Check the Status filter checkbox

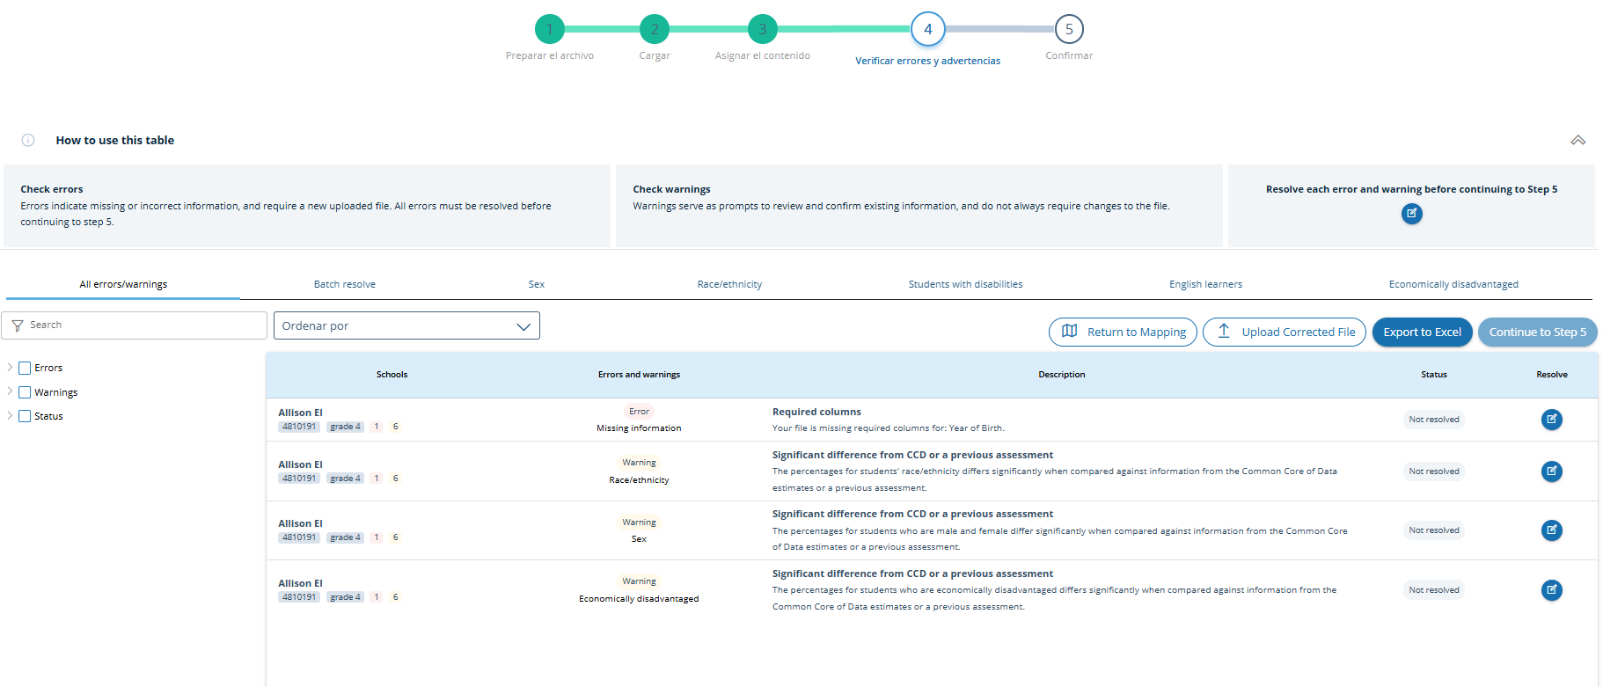[25, 416]
